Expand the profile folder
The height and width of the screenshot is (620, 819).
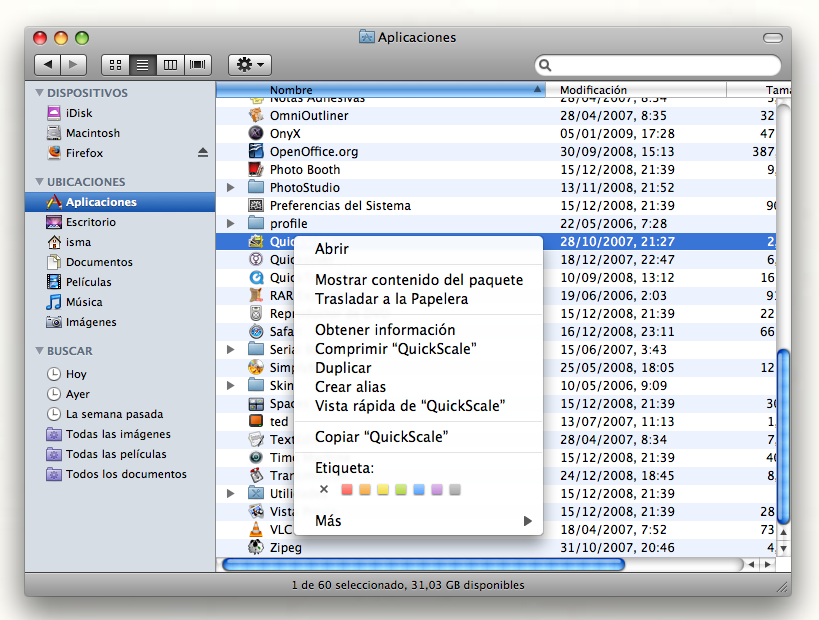(230, 224)
